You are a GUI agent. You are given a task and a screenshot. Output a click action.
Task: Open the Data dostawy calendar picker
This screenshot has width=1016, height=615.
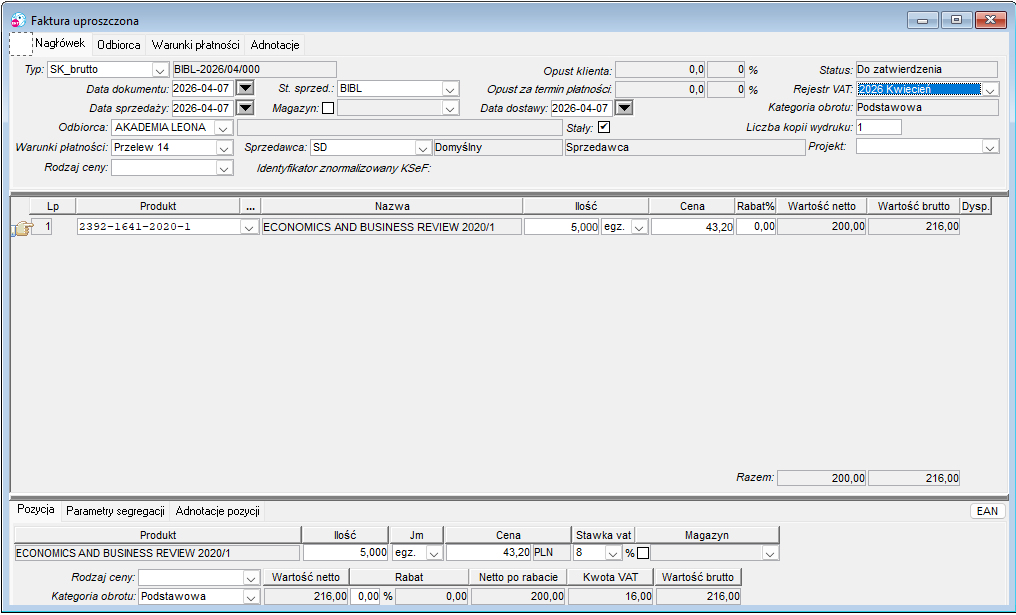click(624, 108)
